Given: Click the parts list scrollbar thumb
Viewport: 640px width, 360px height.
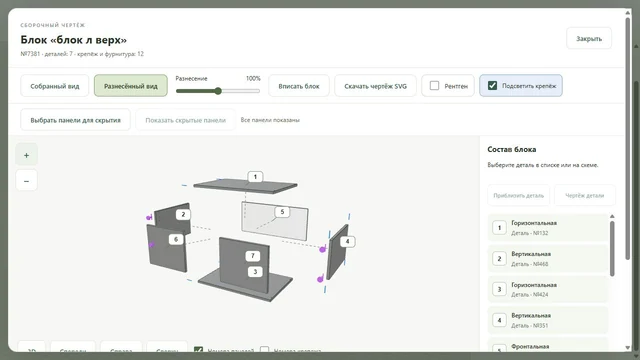Looking at the screenshot, I should point(612,249).
